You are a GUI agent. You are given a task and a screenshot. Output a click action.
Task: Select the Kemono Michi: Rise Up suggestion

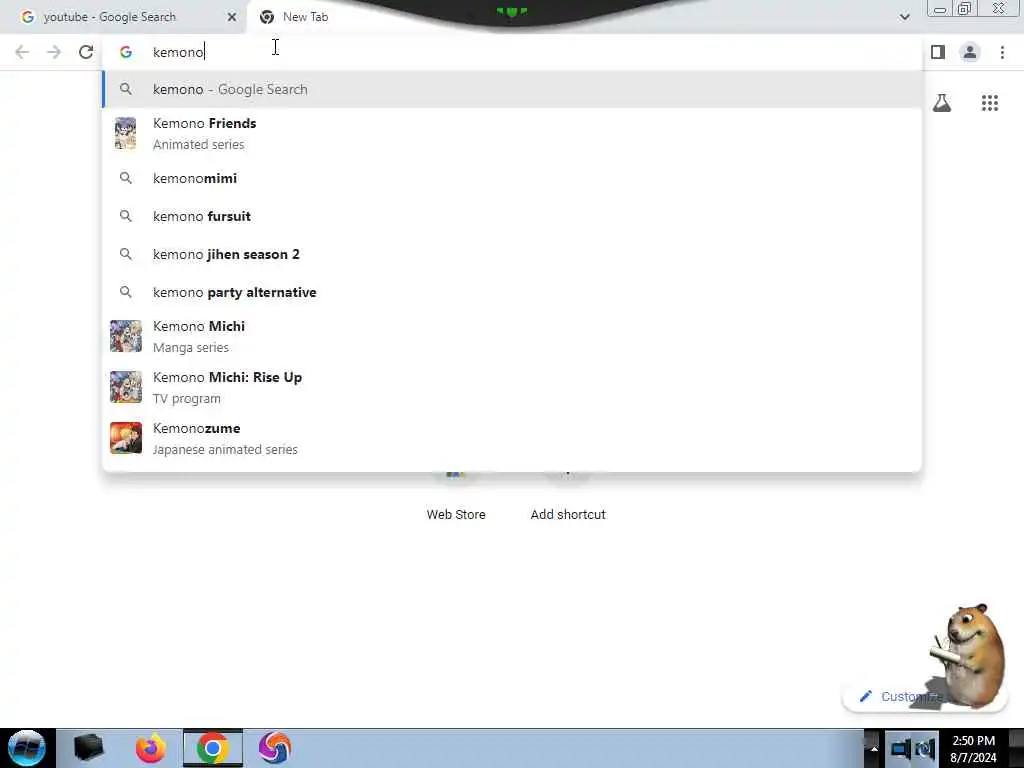click(512, 387)
